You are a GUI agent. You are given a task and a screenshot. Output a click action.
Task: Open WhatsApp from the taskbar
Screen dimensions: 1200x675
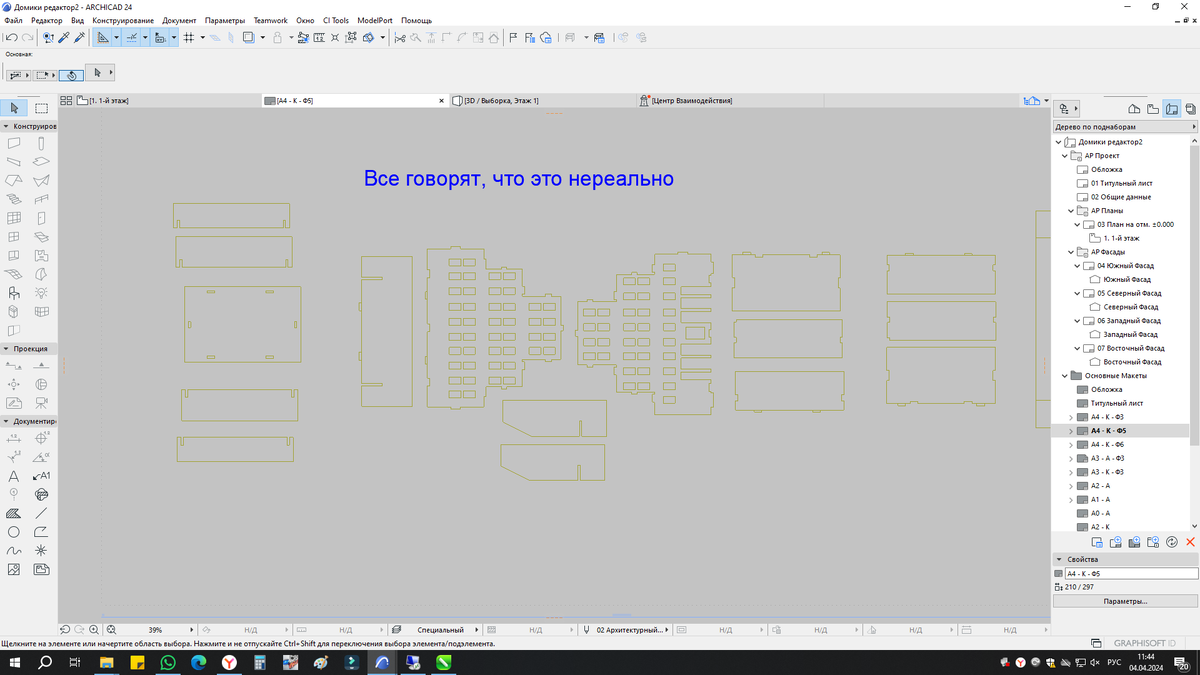pos(167,663)
